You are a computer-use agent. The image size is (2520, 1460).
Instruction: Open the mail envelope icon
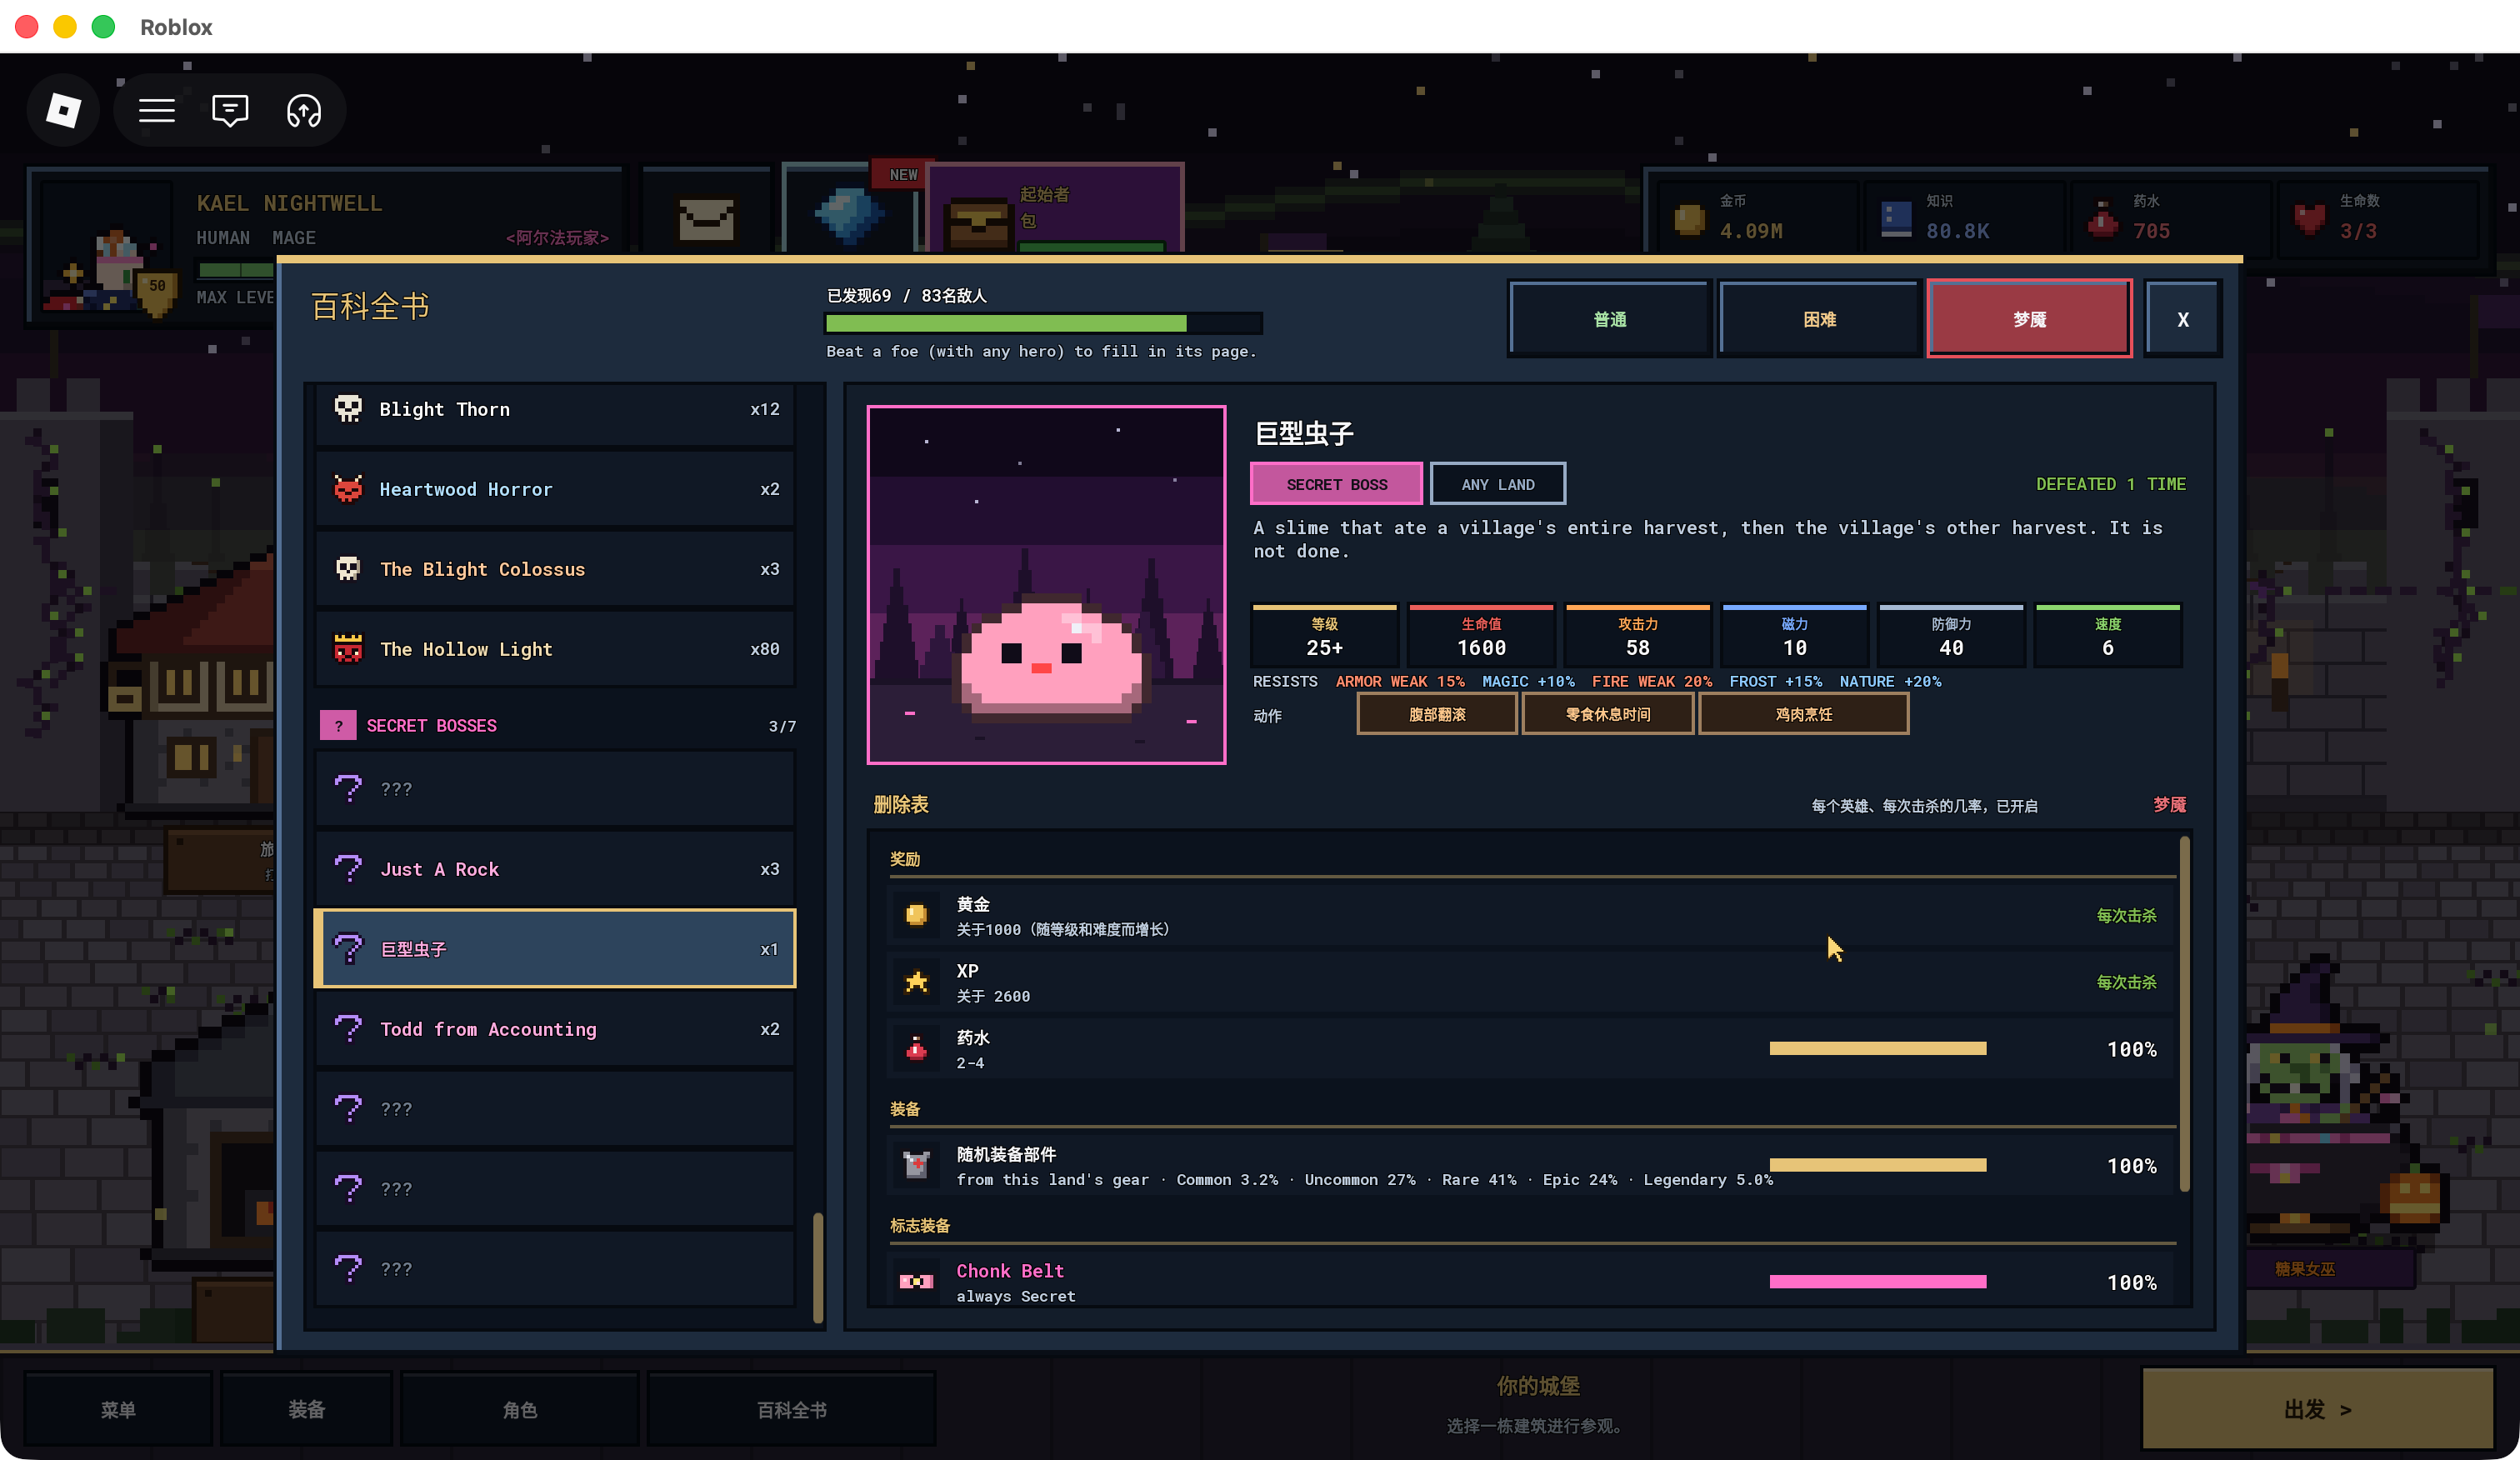click(x=707, y=219)
